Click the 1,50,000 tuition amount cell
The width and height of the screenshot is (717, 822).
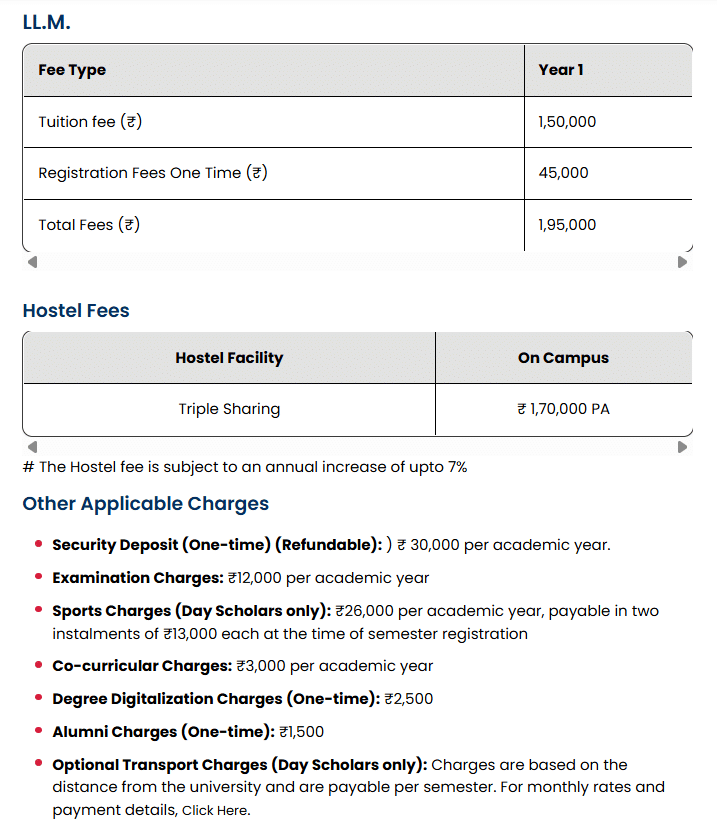click(x=566, y=122)
